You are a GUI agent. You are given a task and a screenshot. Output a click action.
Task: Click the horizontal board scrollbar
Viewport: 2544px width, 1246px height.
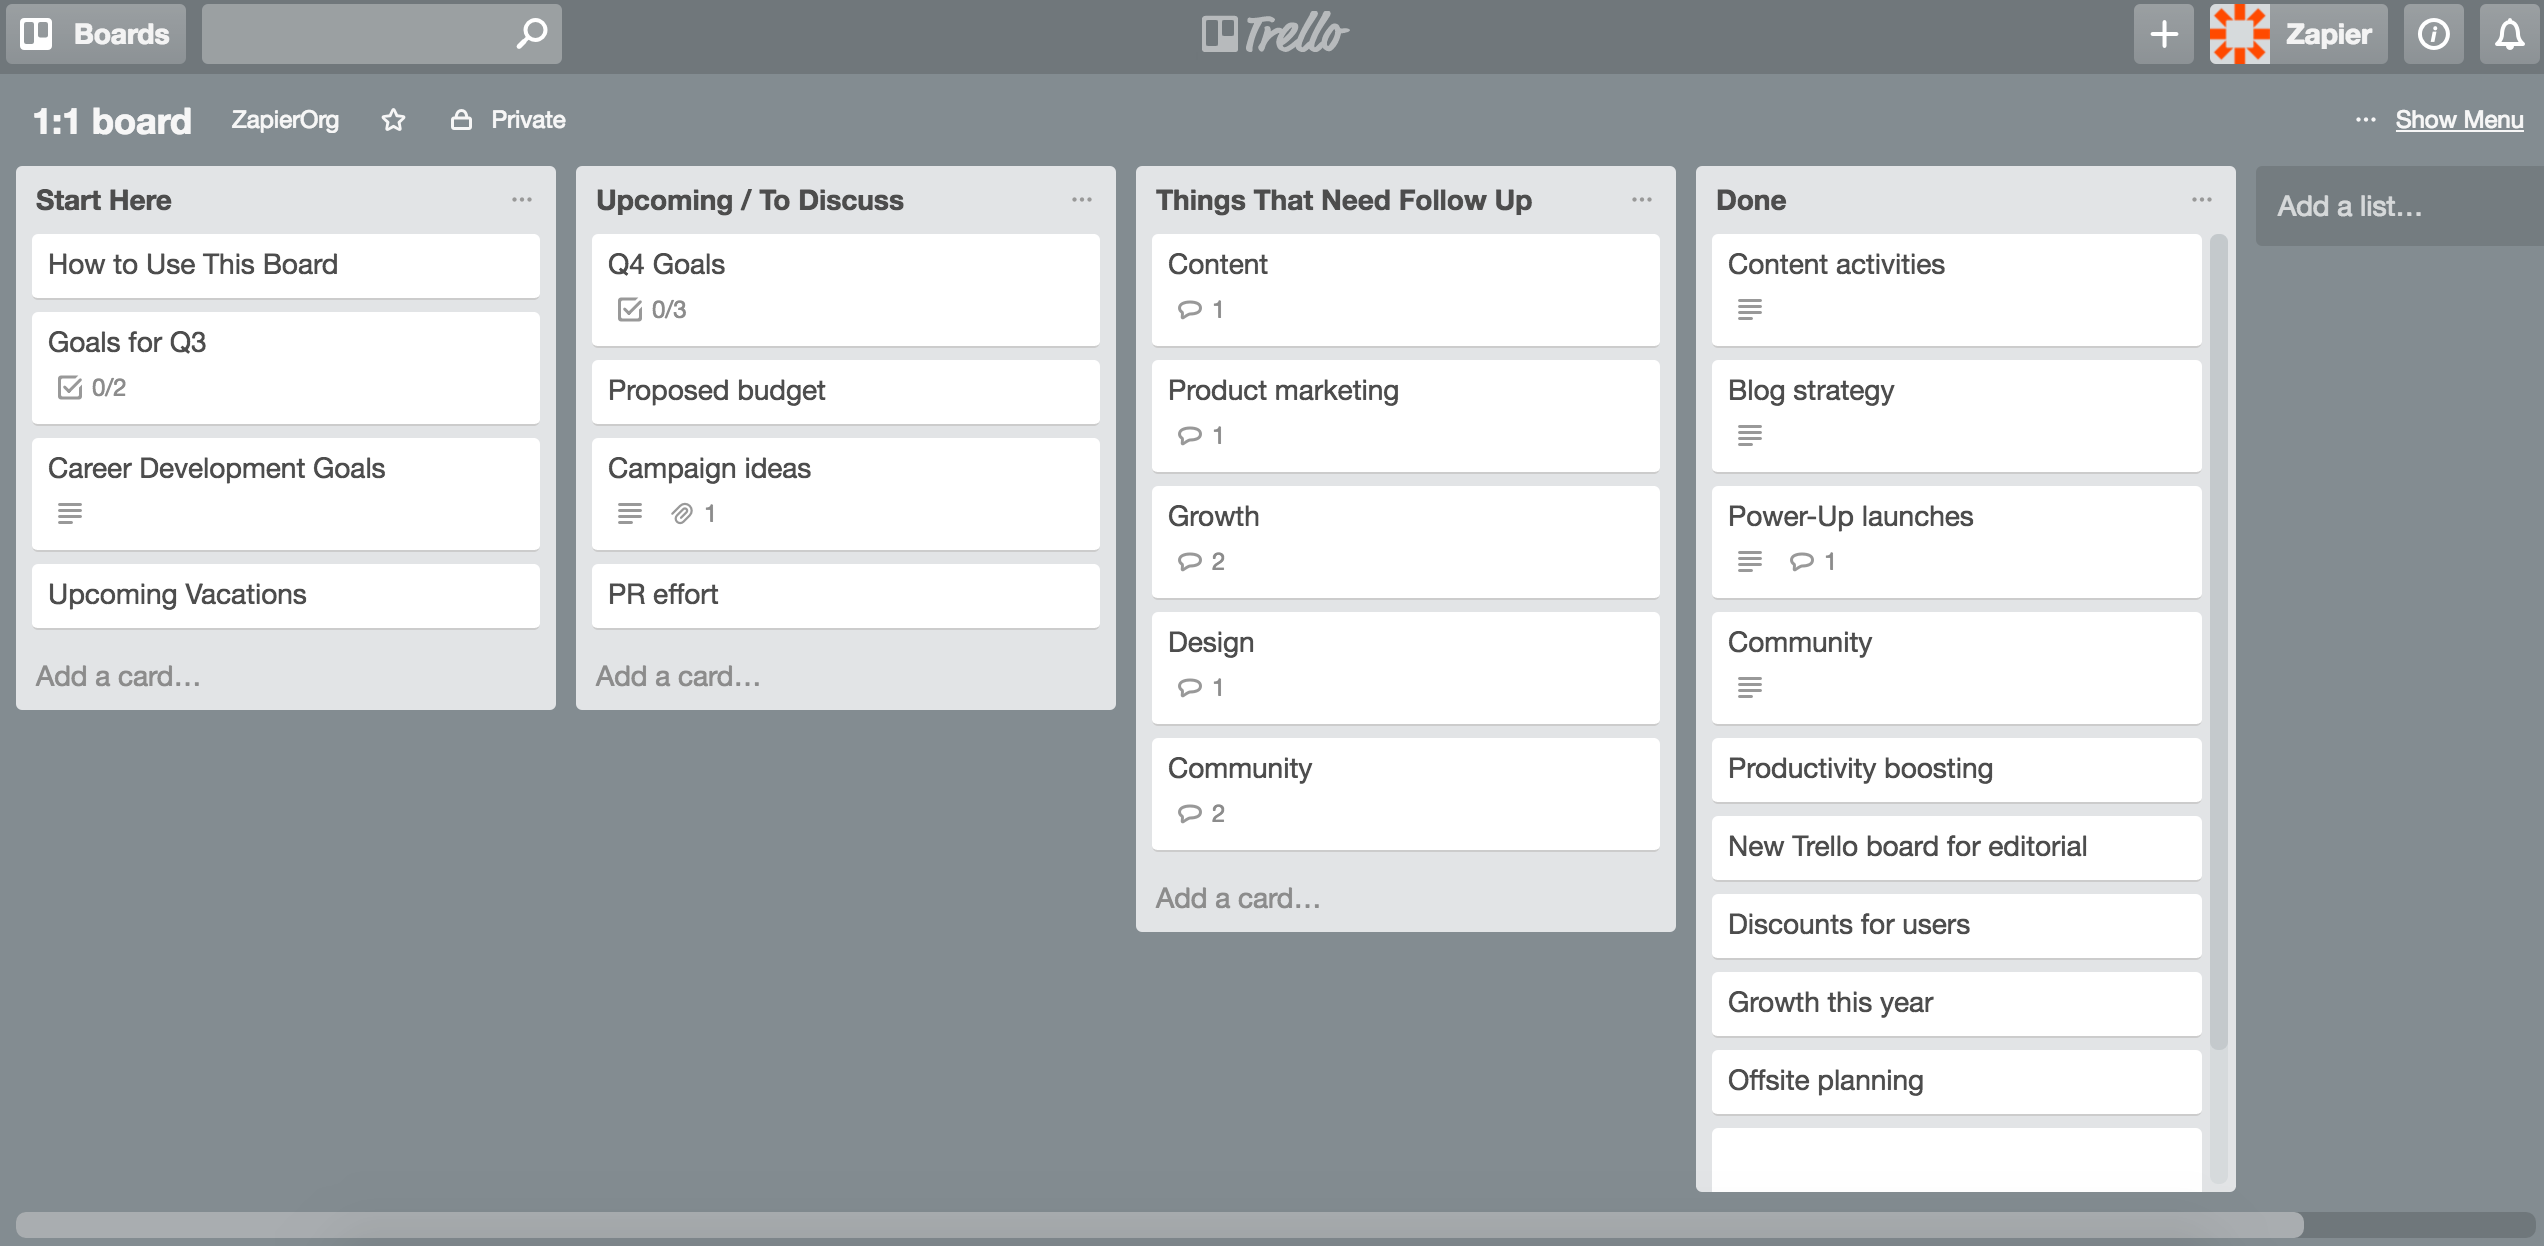pyautogui.click(x=1160, y=1224)
